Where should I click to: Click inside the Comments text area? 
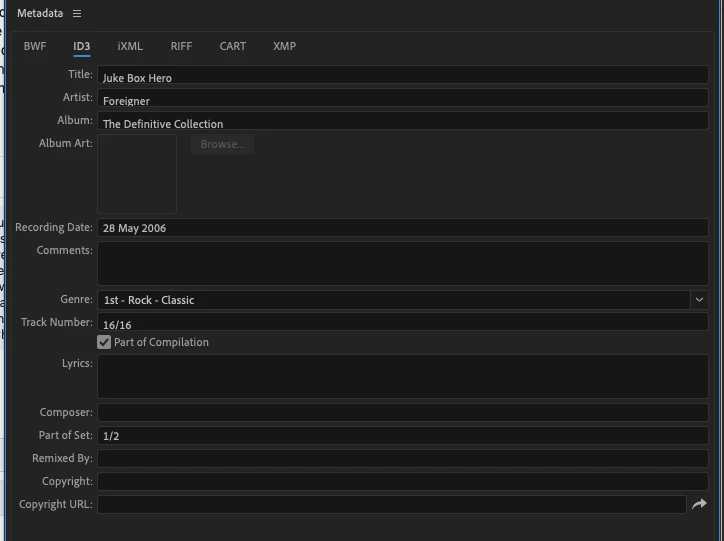coord(403,263)
